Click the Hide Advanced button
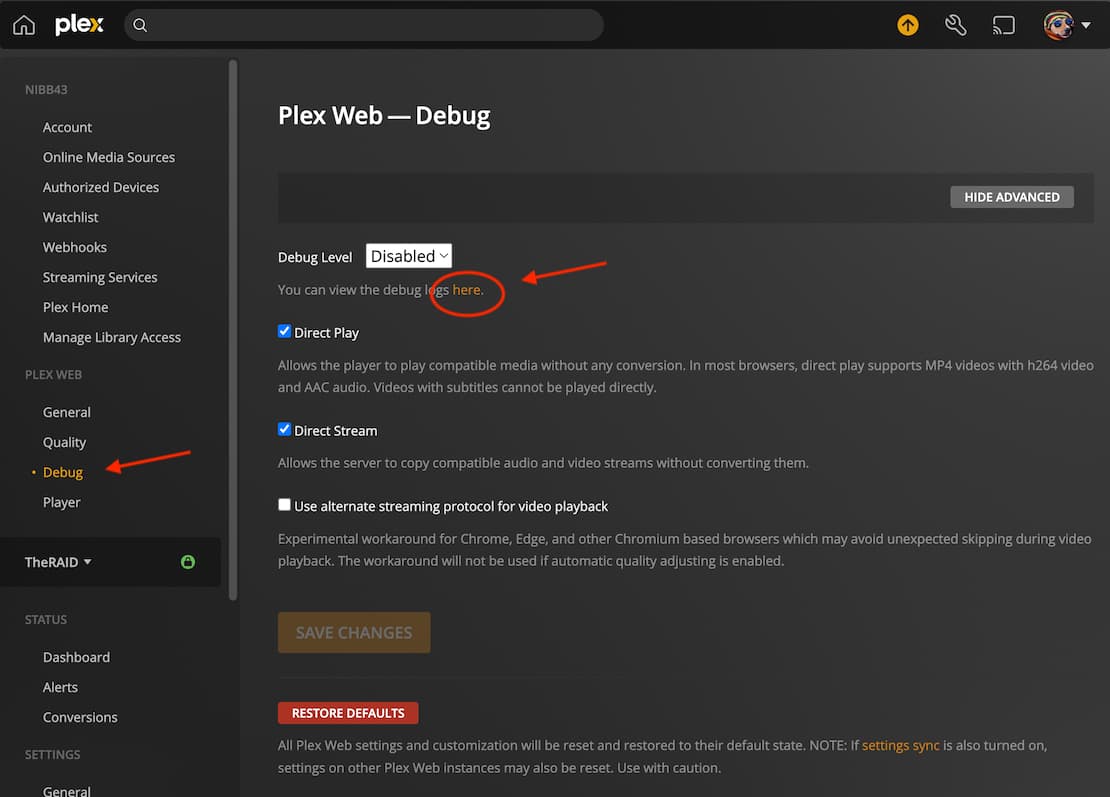This screenshot has width=1110, height=797. coord(1012,197)
